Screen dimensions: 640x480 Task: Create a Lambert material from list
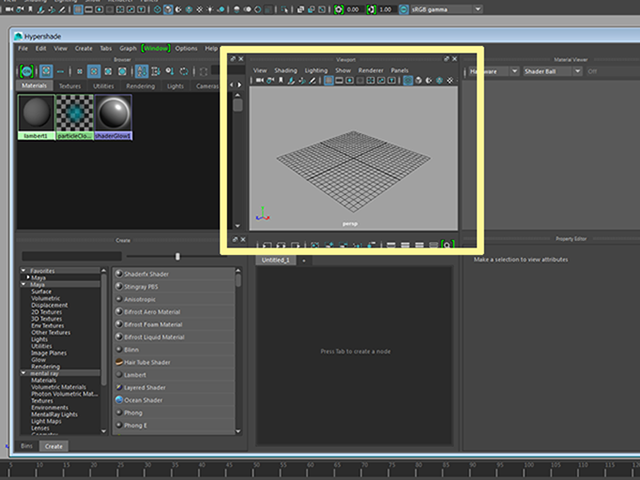174,375
